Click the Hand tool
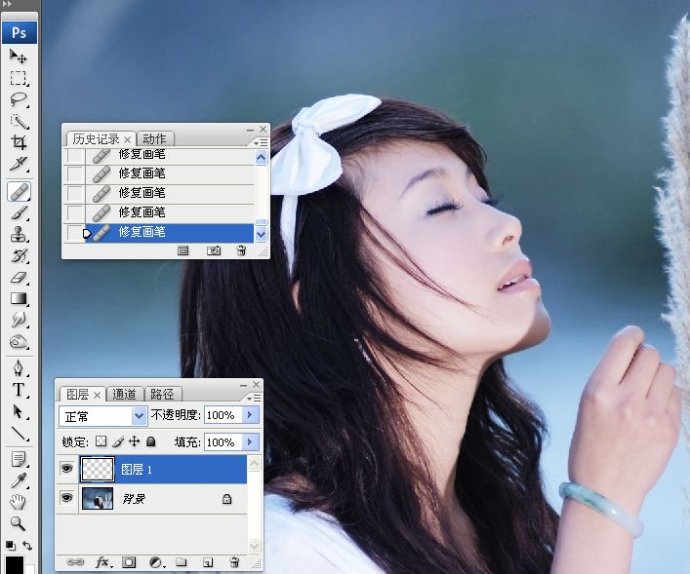This screenshot has height=574, width=690. 19,502
